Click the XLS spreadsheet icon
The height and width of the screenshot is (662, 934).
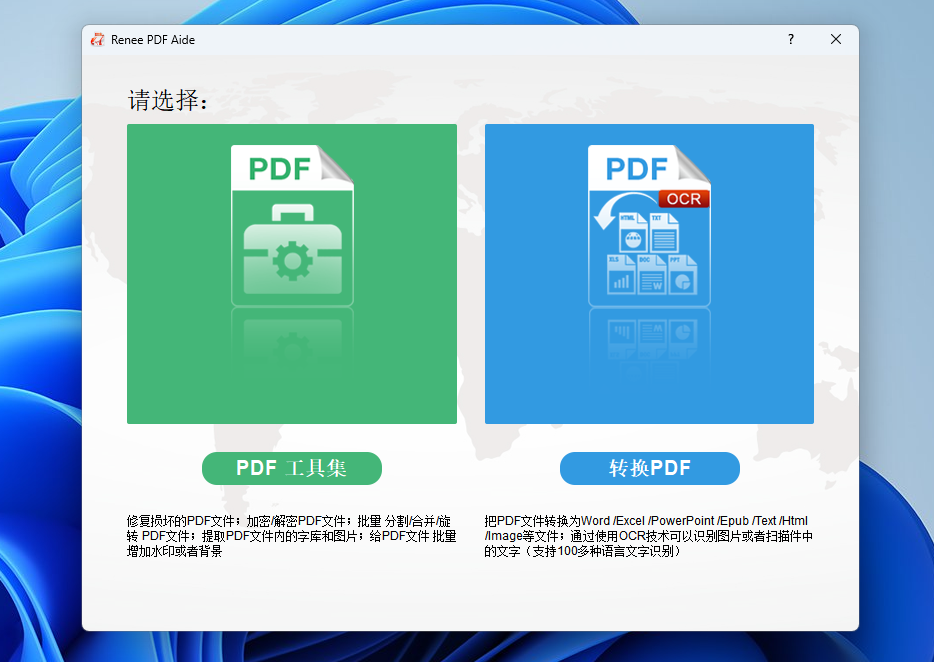621,275
